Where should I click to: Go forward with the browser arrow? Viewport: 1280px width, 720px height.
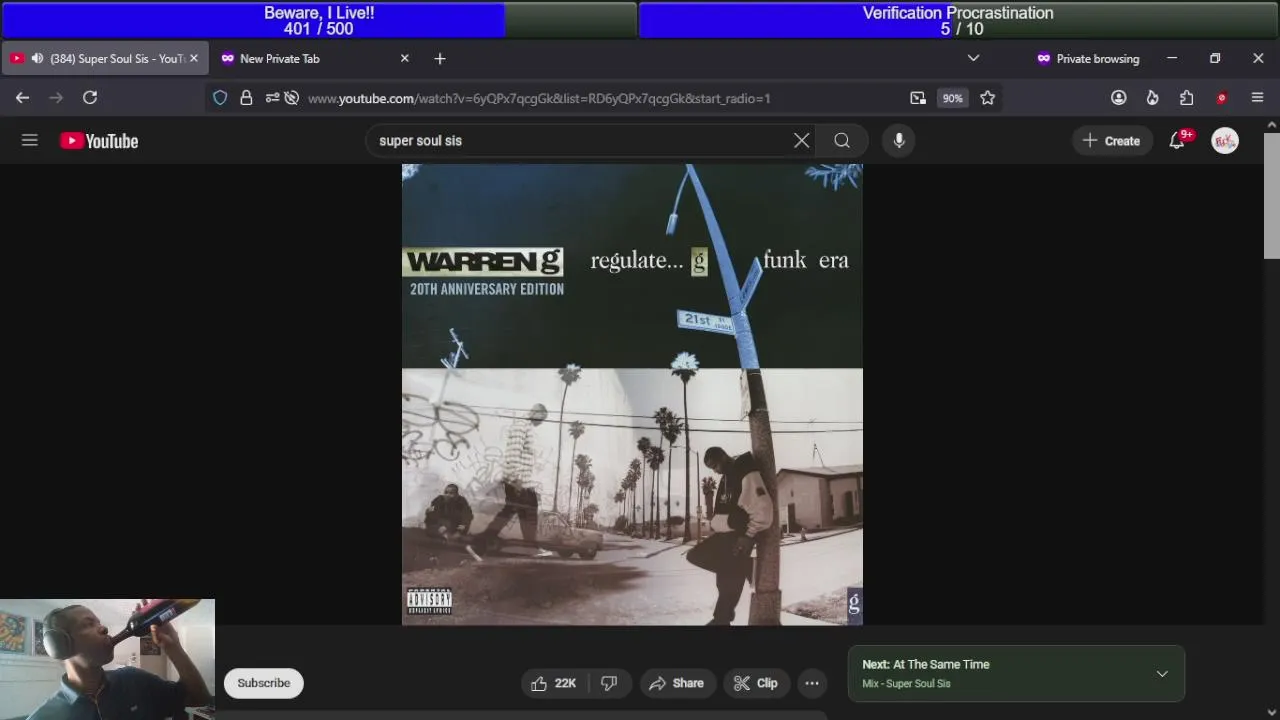point(56,98)
